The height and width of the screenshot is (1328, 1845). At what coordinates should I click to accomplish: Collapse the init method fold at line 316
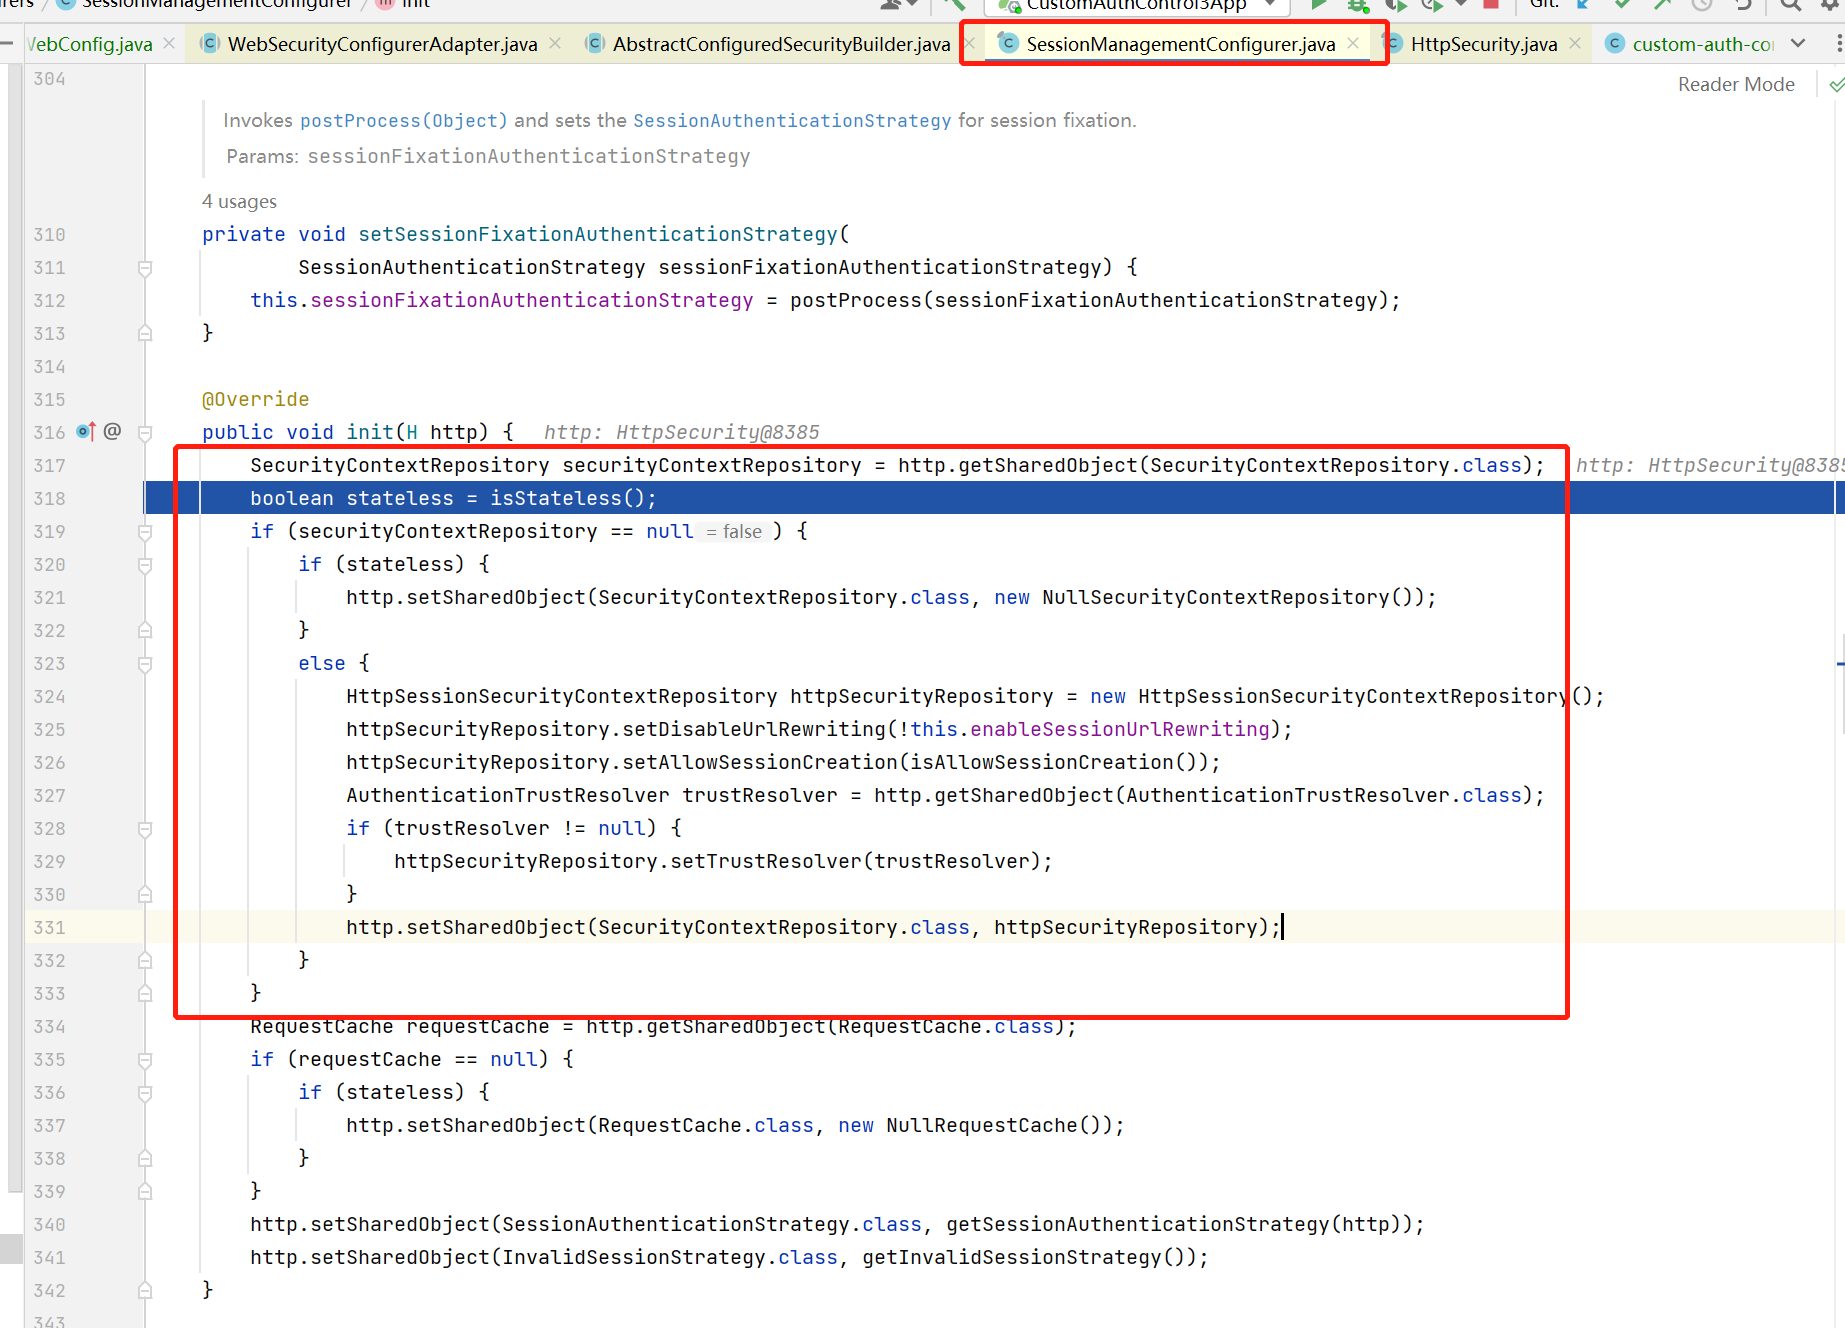[145, 433]
